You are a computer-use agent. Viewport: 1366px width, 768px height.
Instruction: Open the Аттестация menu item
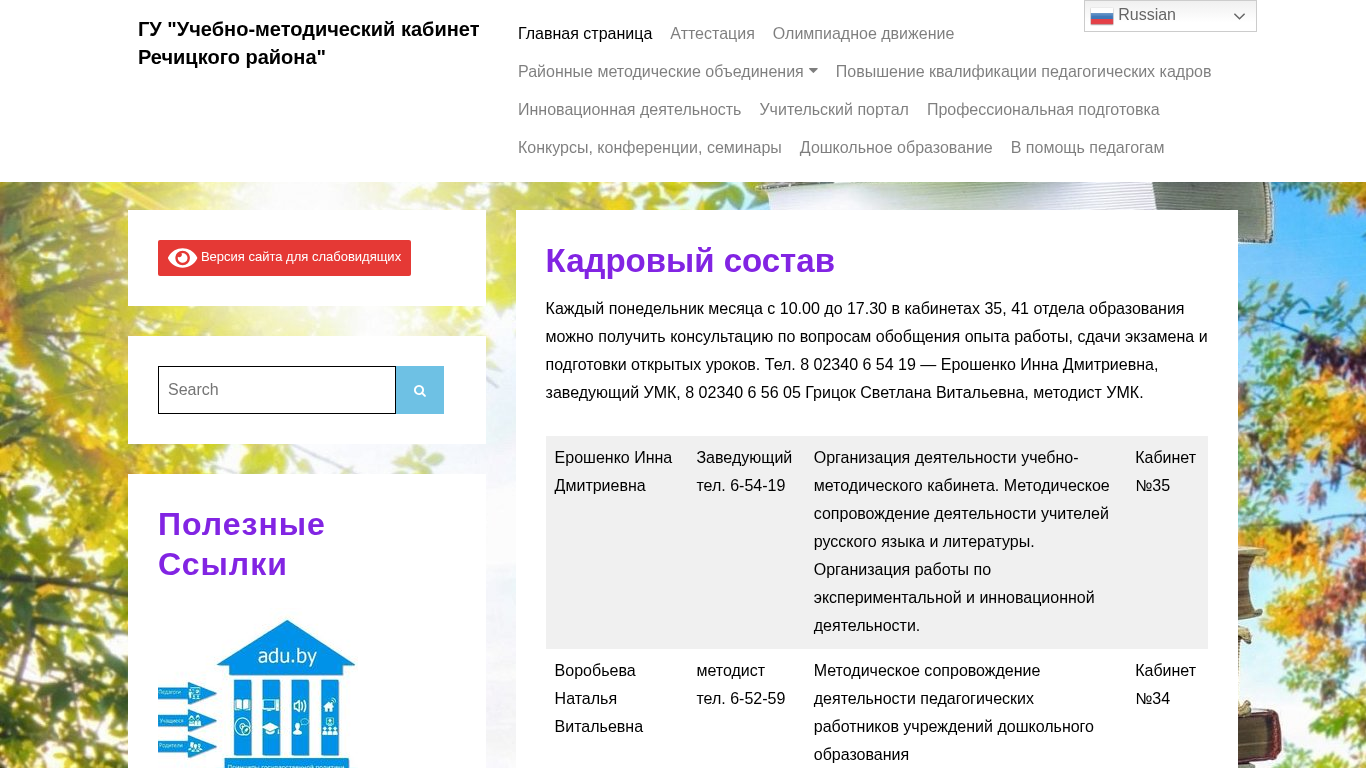click(x=712, y=34)
